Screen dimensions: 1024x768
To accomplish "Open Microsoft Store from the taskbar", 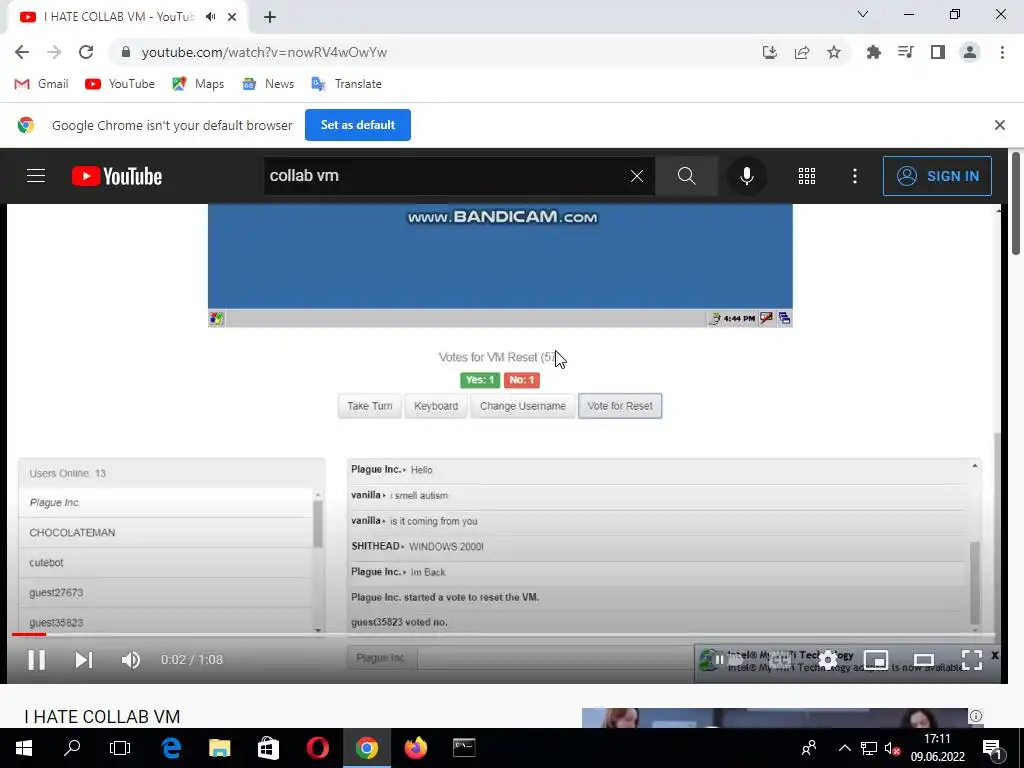I will pyautogui.click(x=268, y=748).
